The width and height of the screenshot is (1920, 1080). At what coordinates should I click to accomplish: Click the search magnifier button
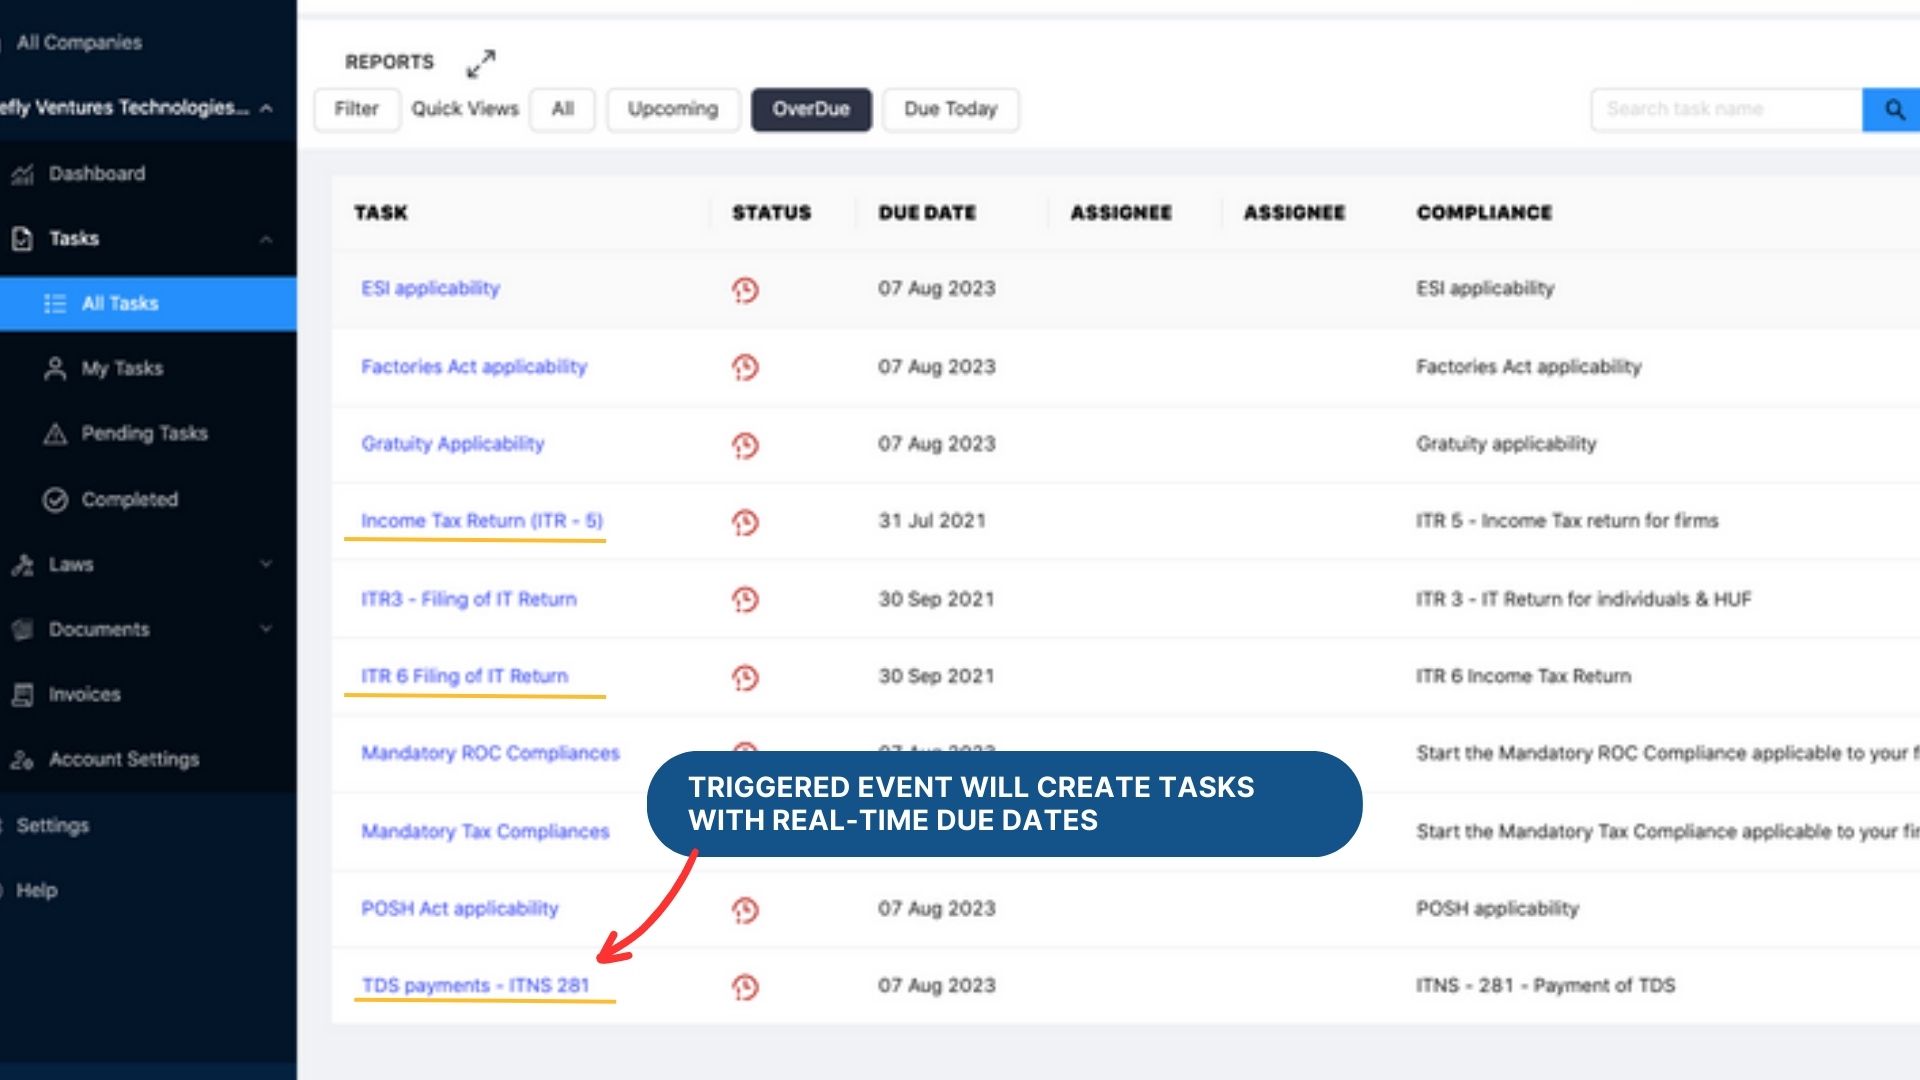pyautogui.click(x=1894, y=110)
